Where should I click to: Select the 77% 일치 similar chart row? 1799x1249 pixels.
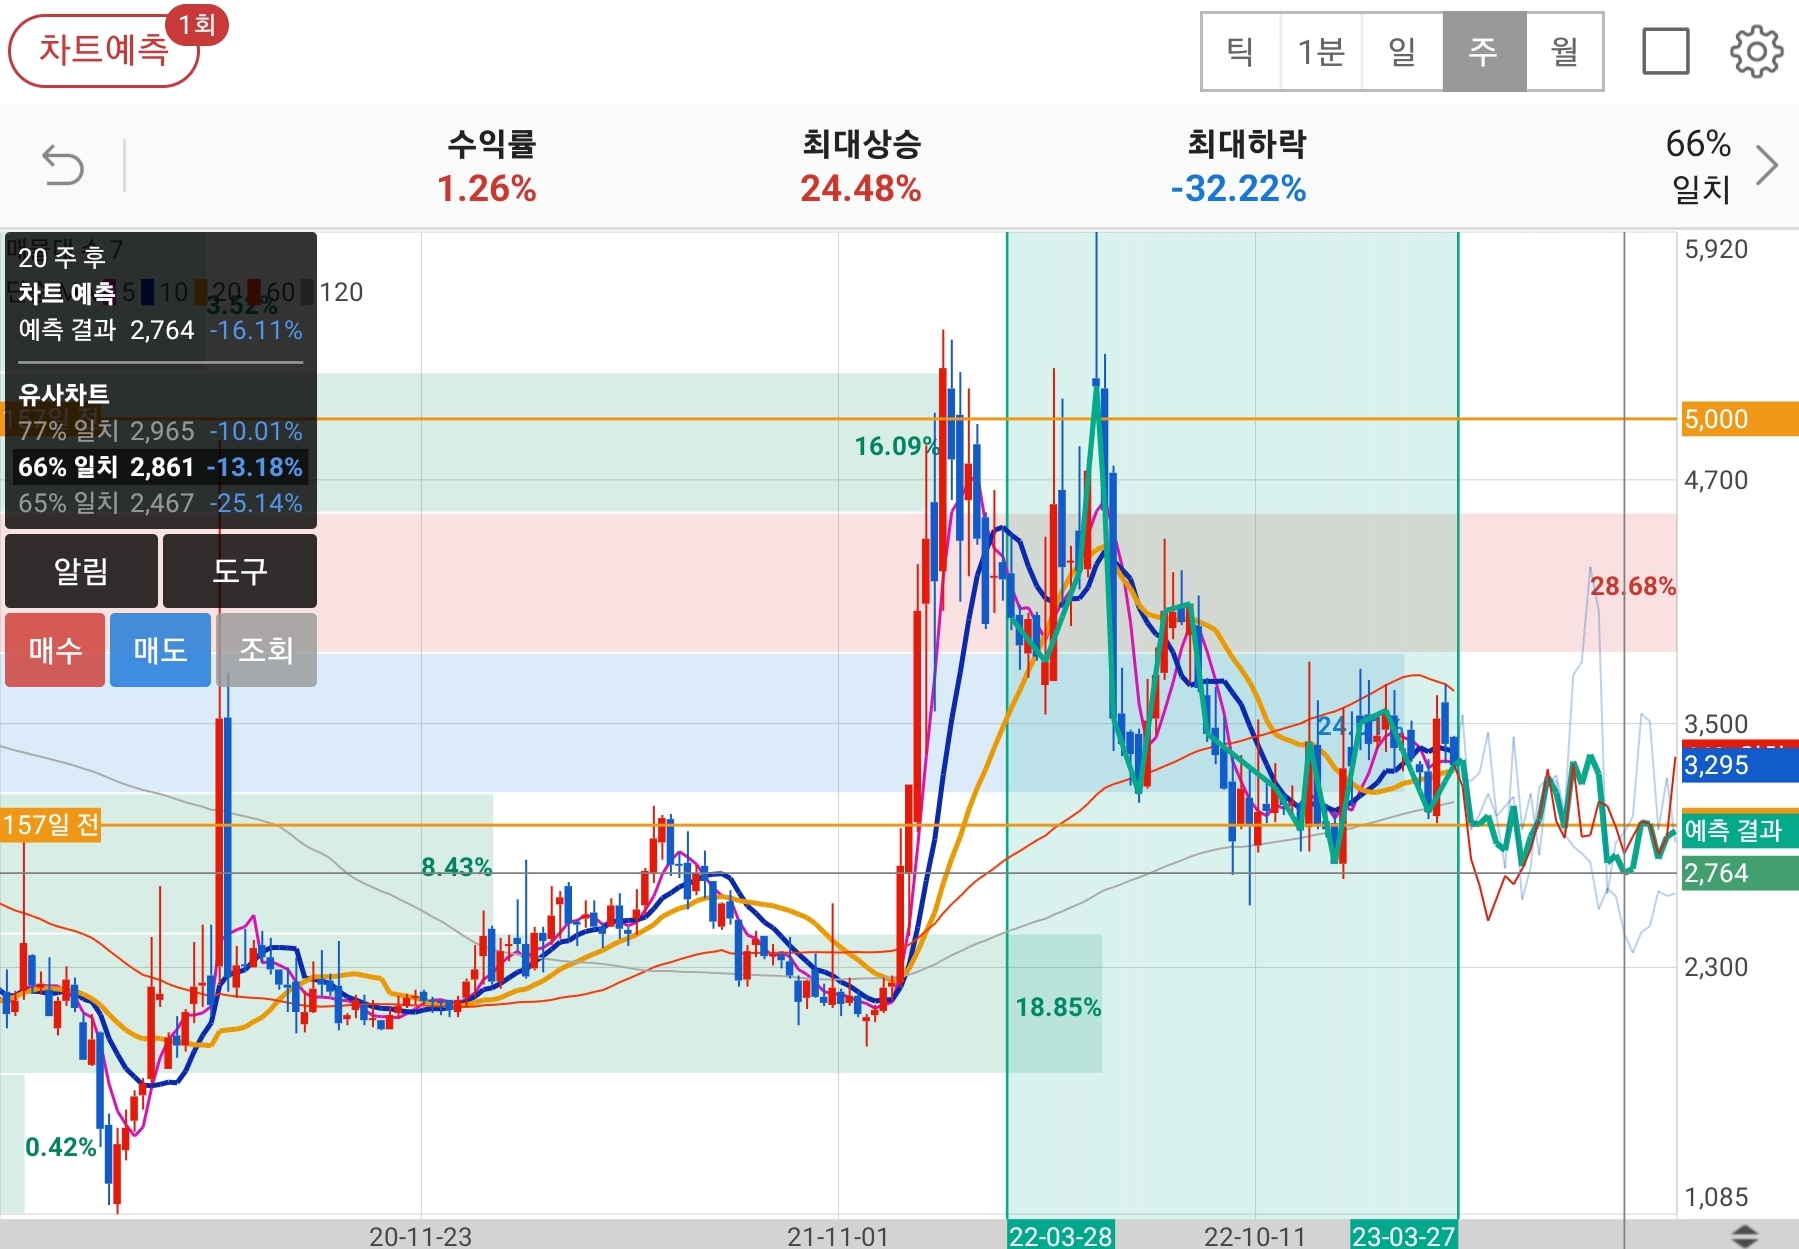point(160,431)
